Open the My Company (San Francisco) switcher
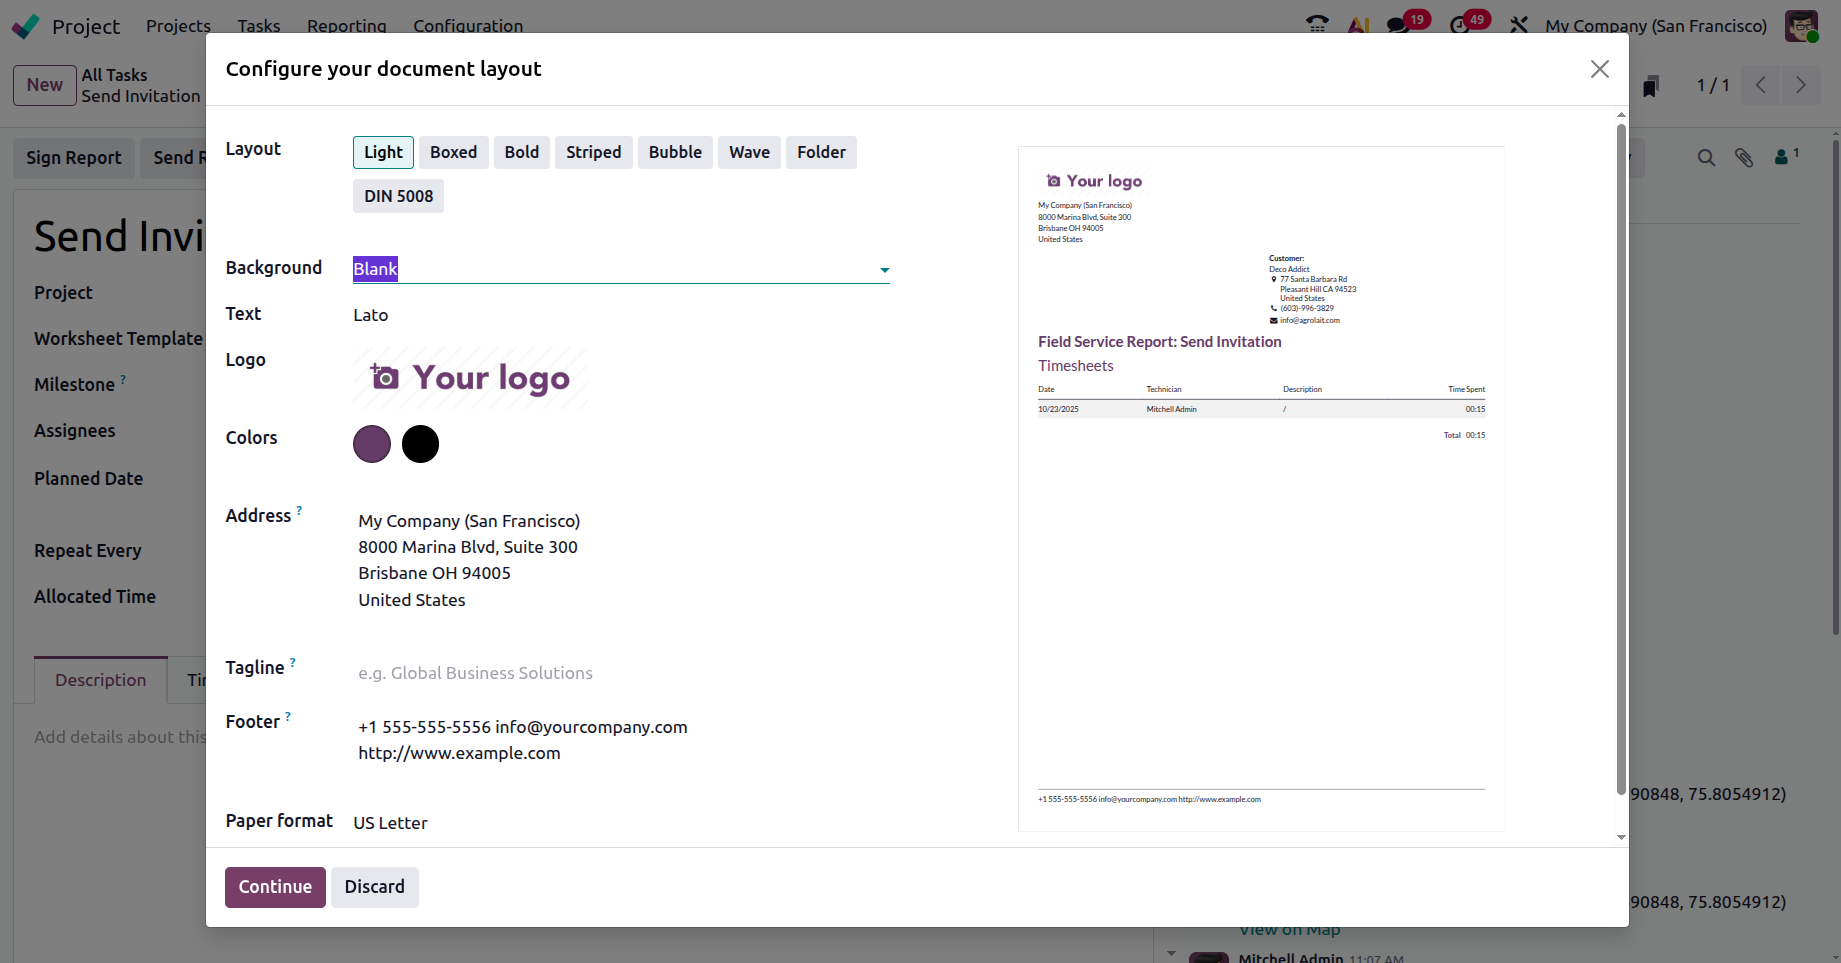 coord(1656,26)
